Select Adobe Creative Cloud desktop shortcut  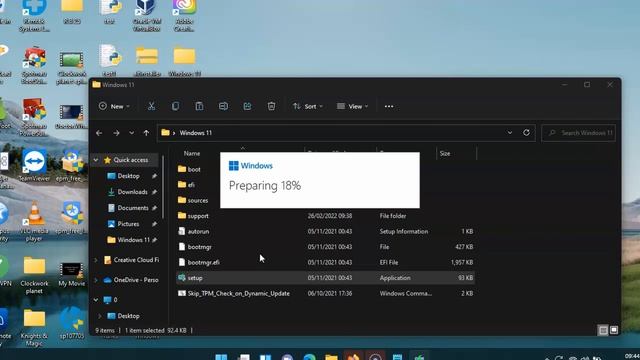tap(184, 15)
